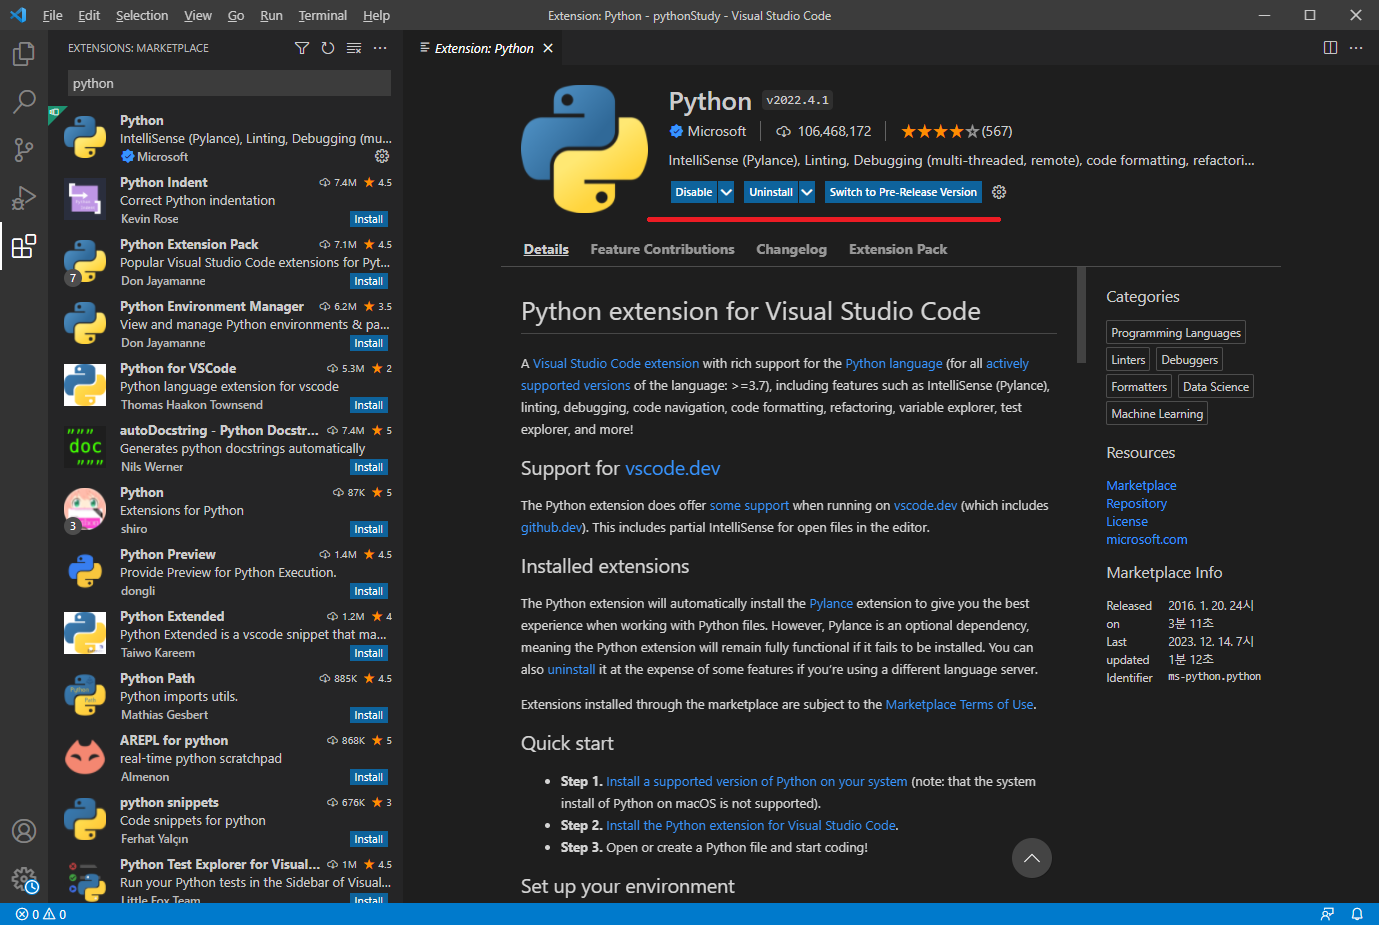Open the Accounts menu icon
The height and width of the screenshot is (925, 1379).
click(24, 831)
